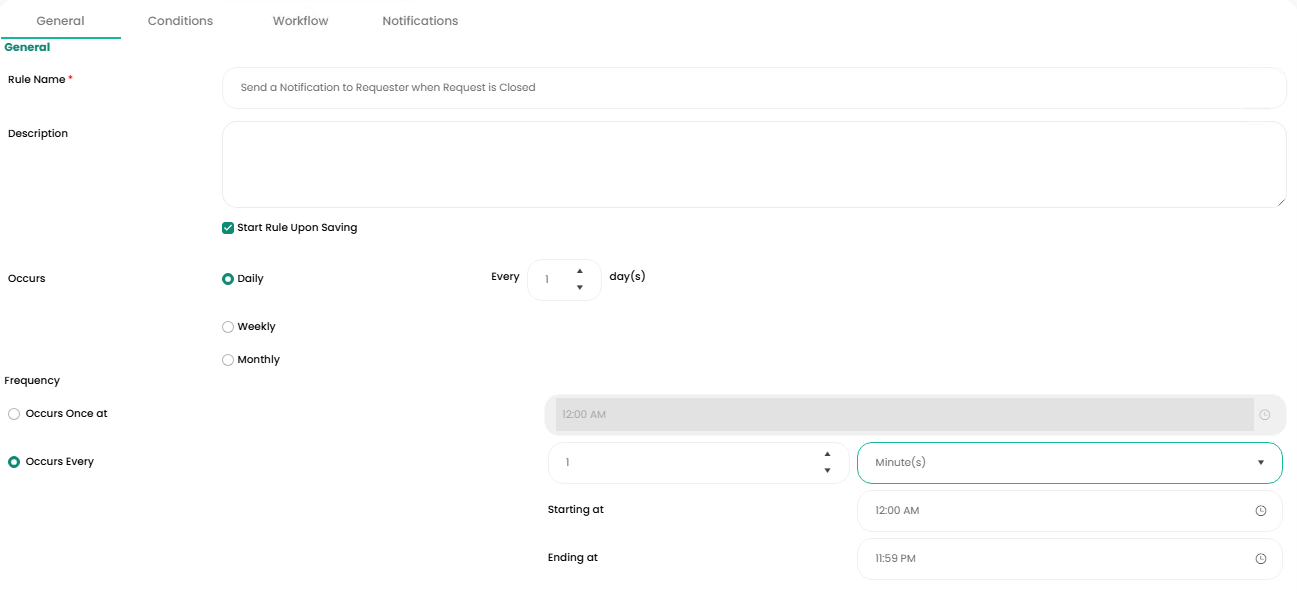Image resolution: width=1297 pixels, height=594 pixels.
Task: Select the Daily occurrence radio button
Action: coord(228,279)
